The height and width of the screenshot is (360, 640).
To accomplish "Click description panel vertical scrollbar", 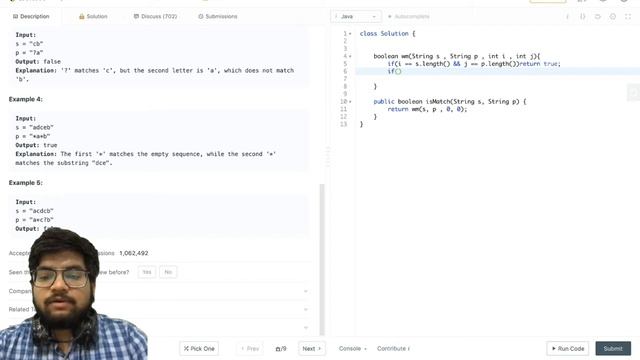I will 322,259.
